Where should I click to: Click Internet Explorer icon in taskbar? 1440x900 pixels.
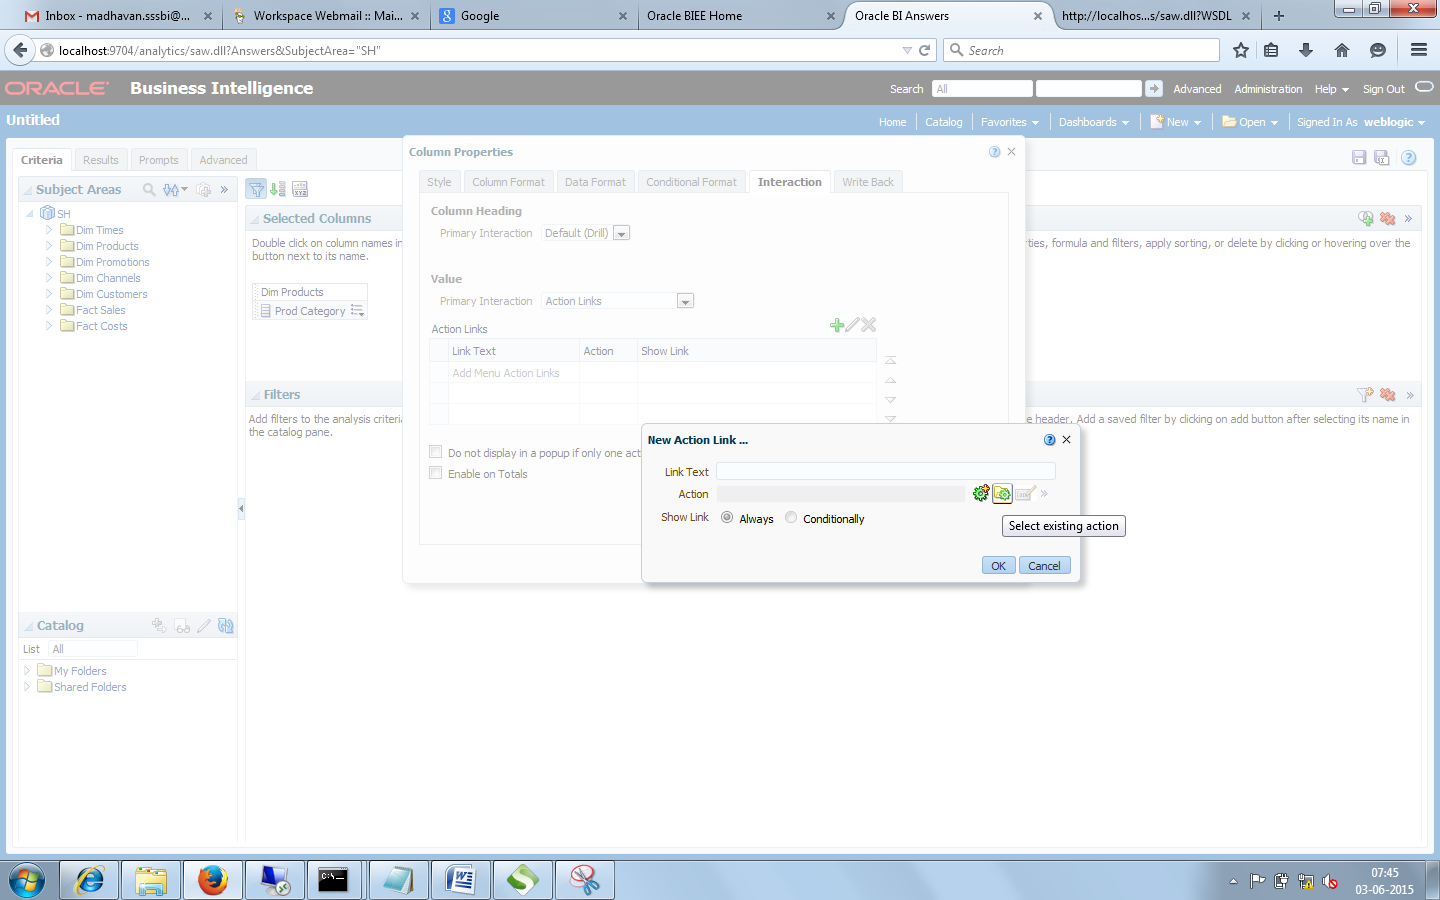point(90,880)
